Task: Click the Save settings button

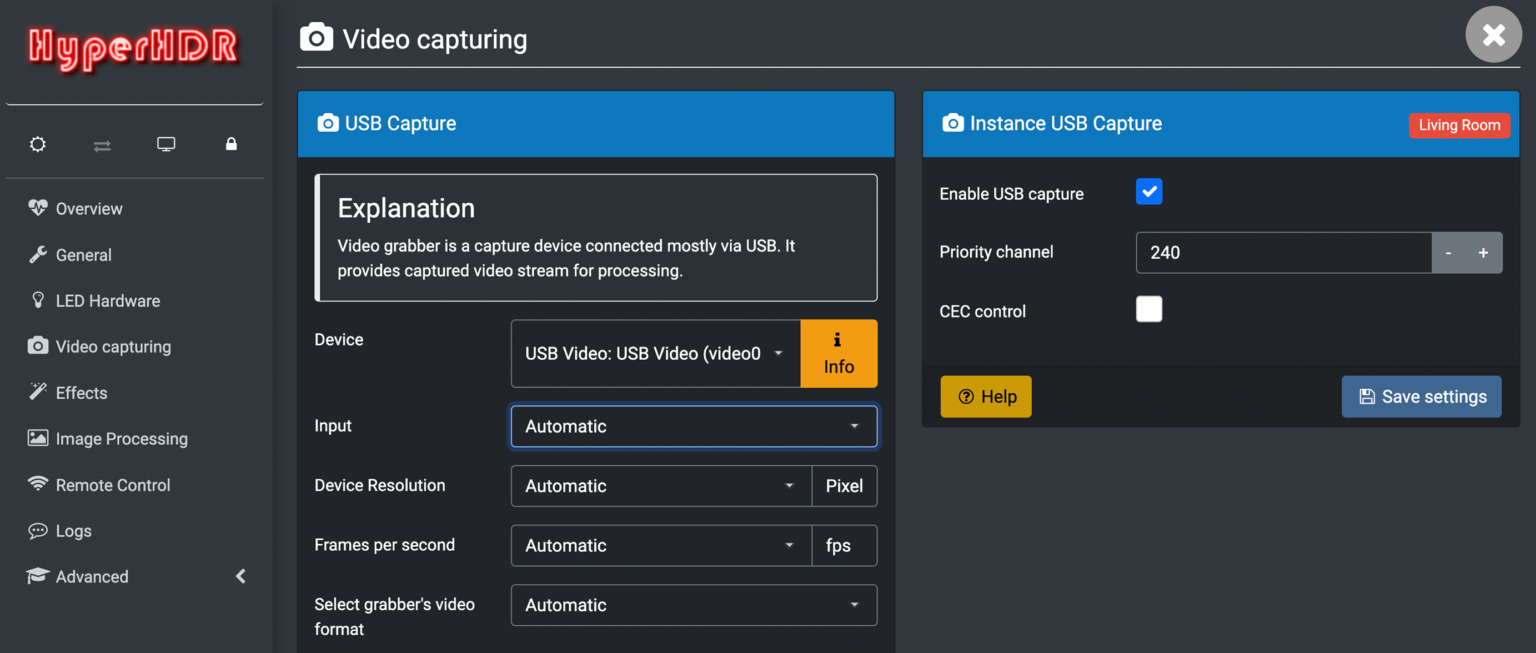Action: click(1421, 396)
